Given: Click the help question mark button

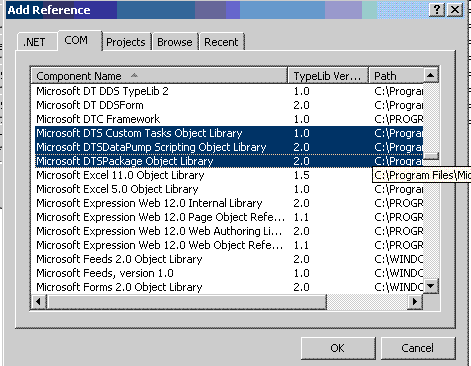Looking at the screenshot, I should click(437, 10).
